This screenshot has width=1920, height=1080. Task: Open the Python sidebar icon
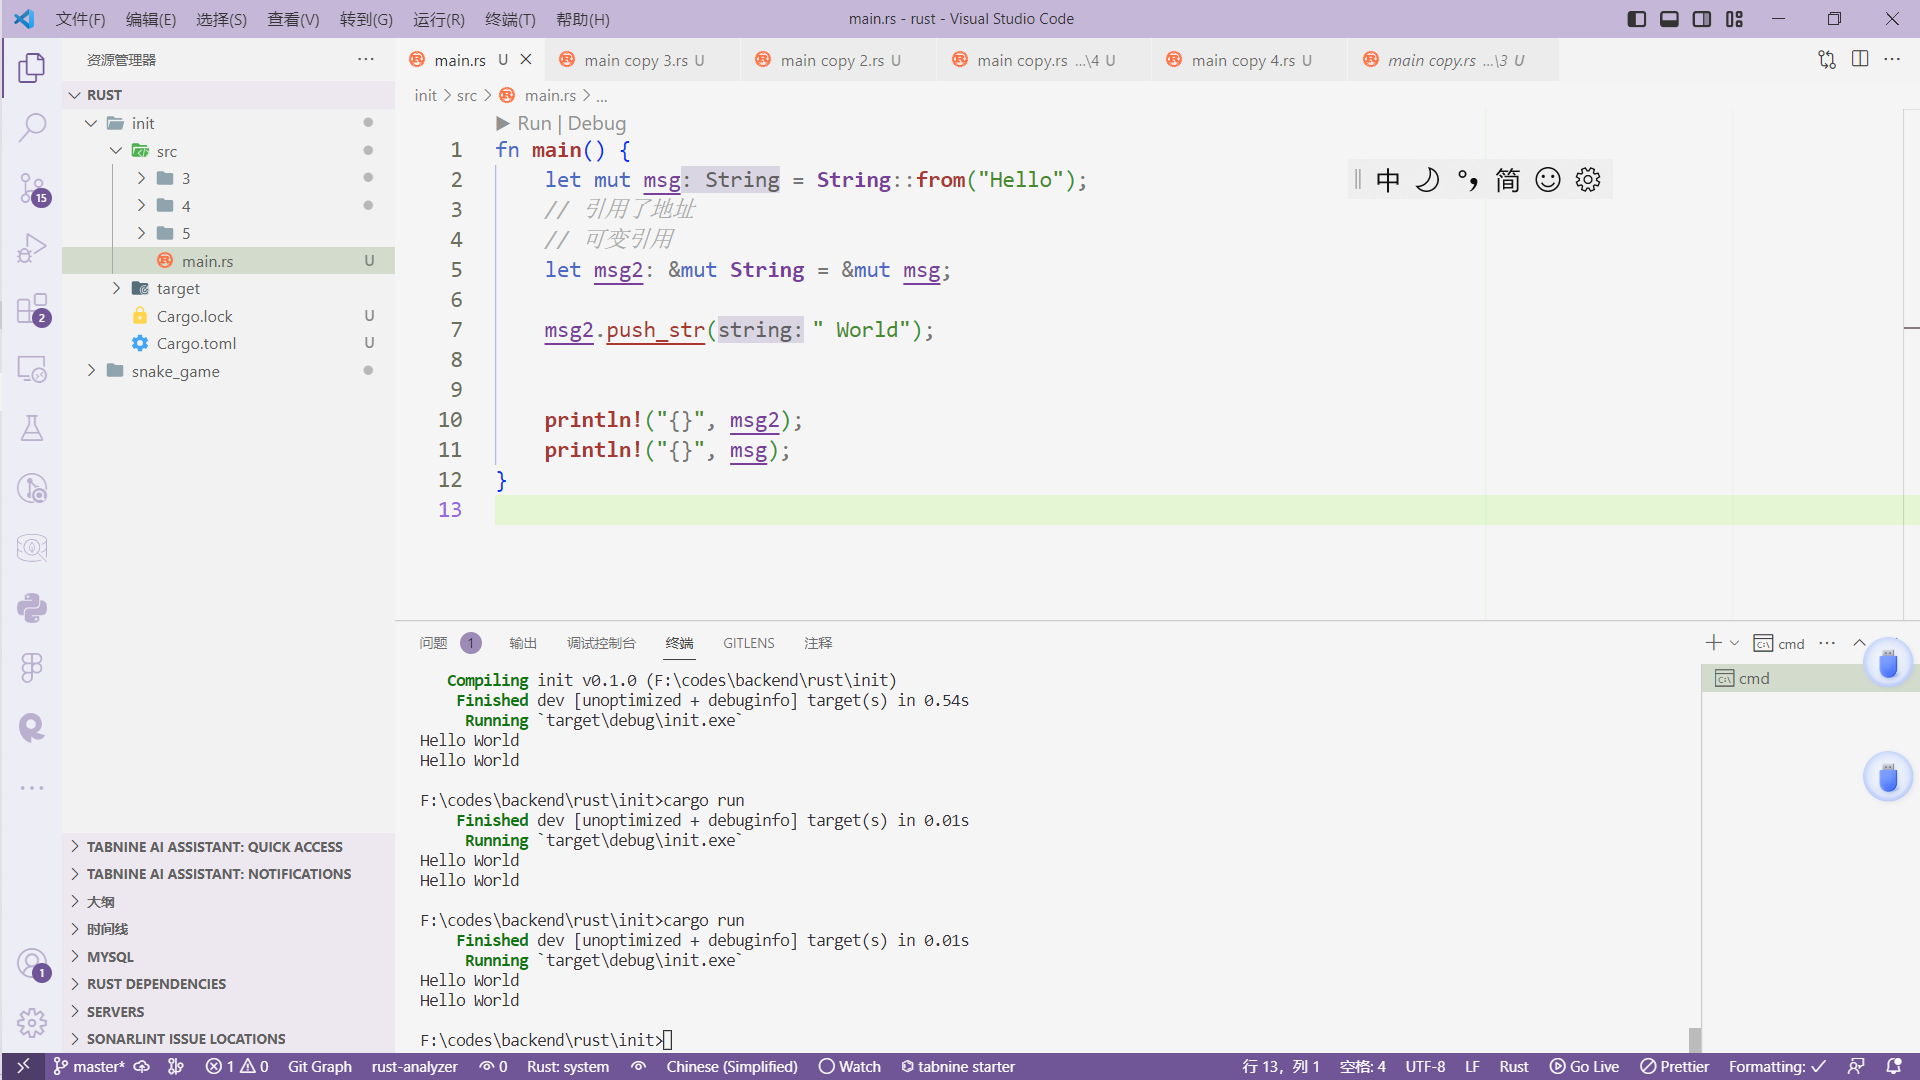pyautogui.click(x=32, y=608)
